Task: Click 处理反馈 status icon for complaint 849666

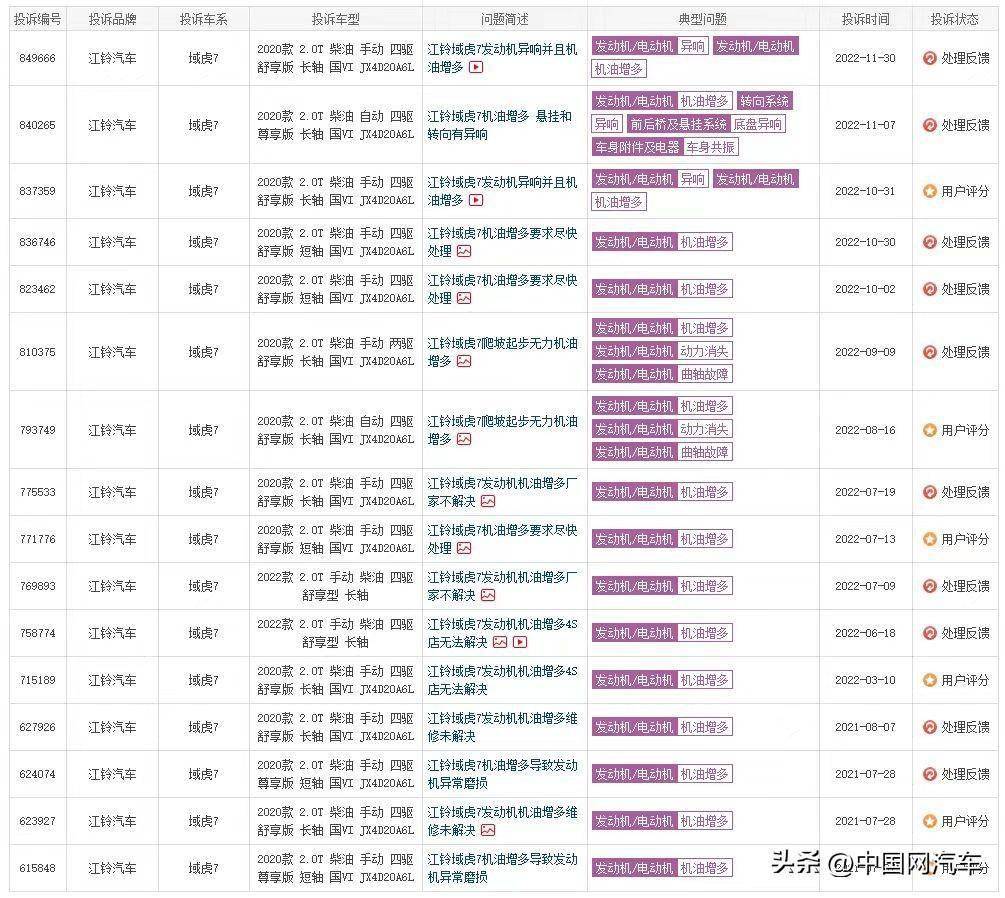Action: tap(929, 58)
